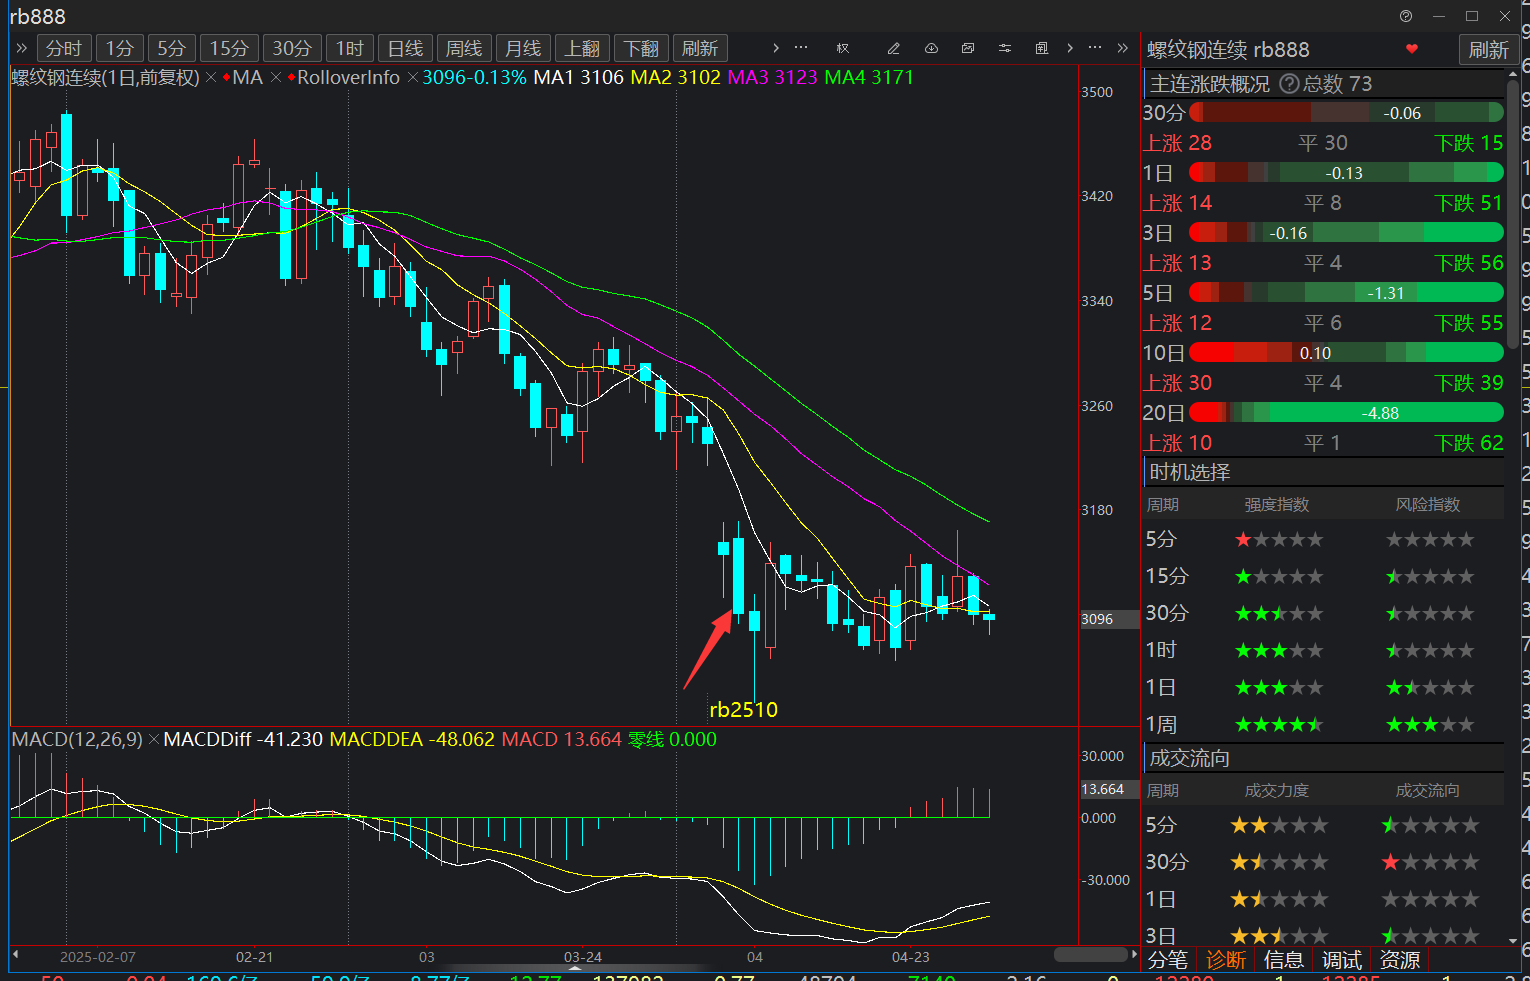Viewport: 1530px width, 981px height.
Task: Click the 下跌 62 count text
Action: (1469, 443)
